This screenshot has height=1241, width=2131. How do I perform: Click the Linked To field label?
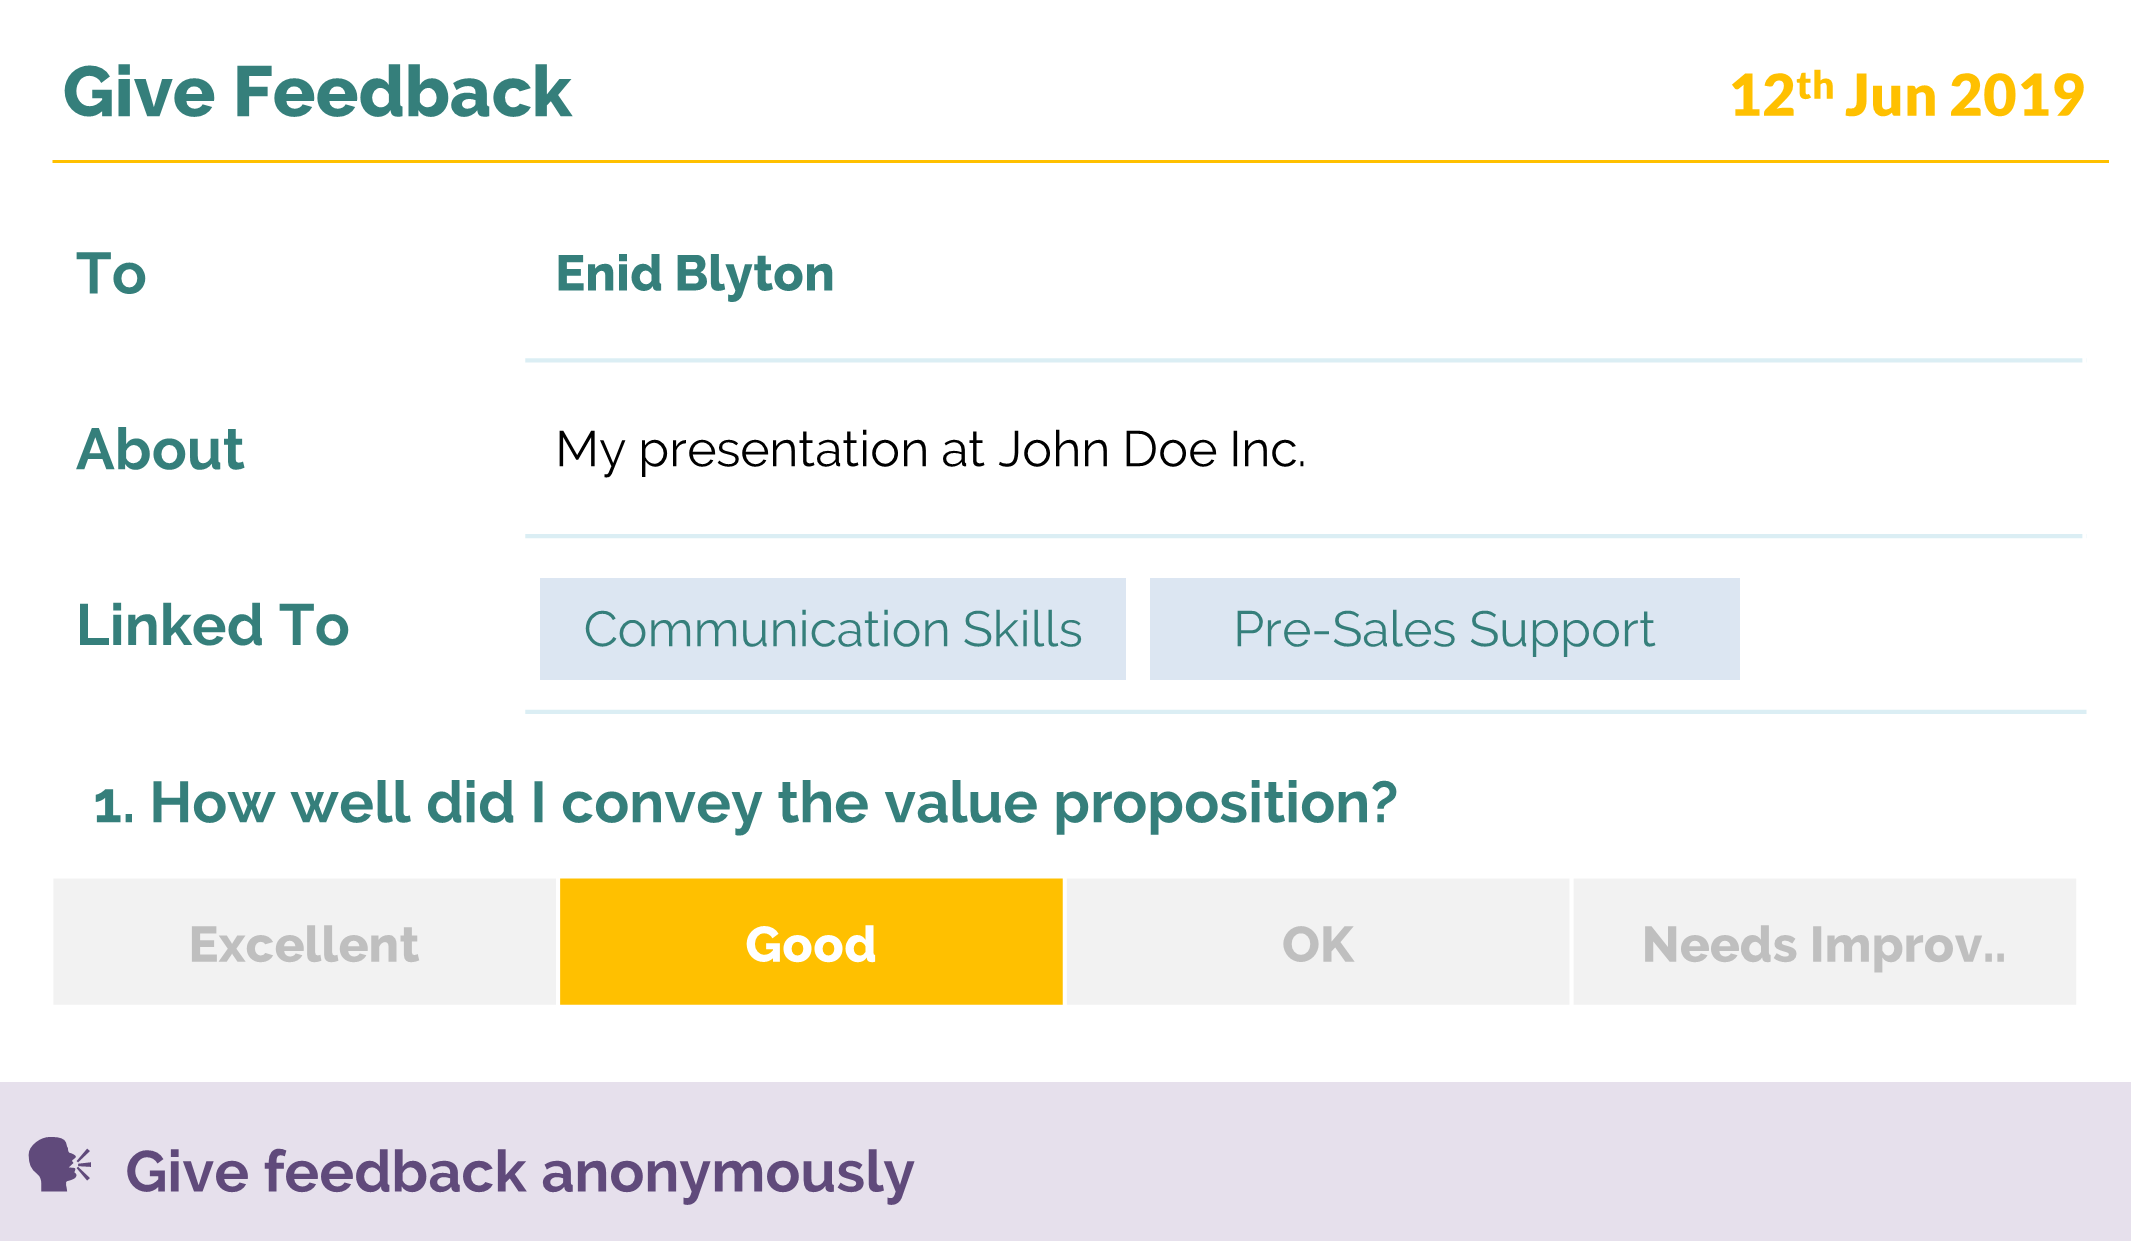[x=213, y=625]
